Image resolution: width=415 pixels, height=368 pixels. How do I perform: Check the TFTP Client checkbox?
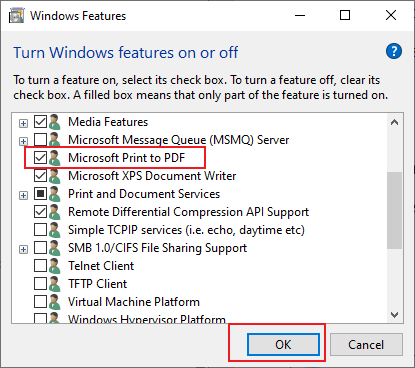coord(40,284)
